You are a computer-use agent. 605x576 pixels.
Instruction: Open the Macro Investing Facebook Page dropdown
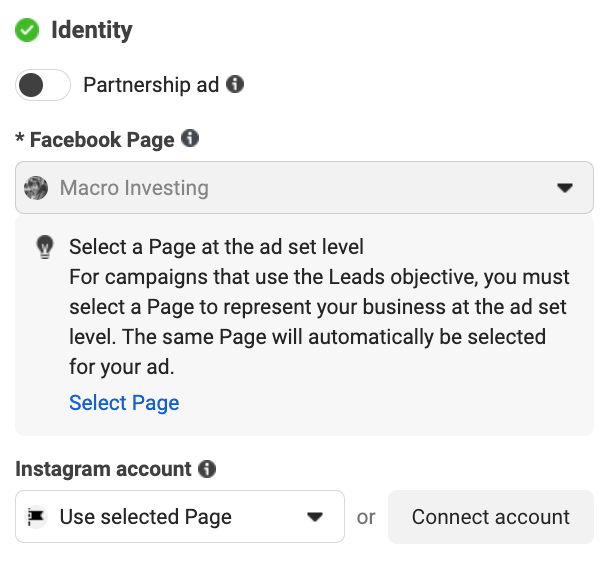pos(300,187)
